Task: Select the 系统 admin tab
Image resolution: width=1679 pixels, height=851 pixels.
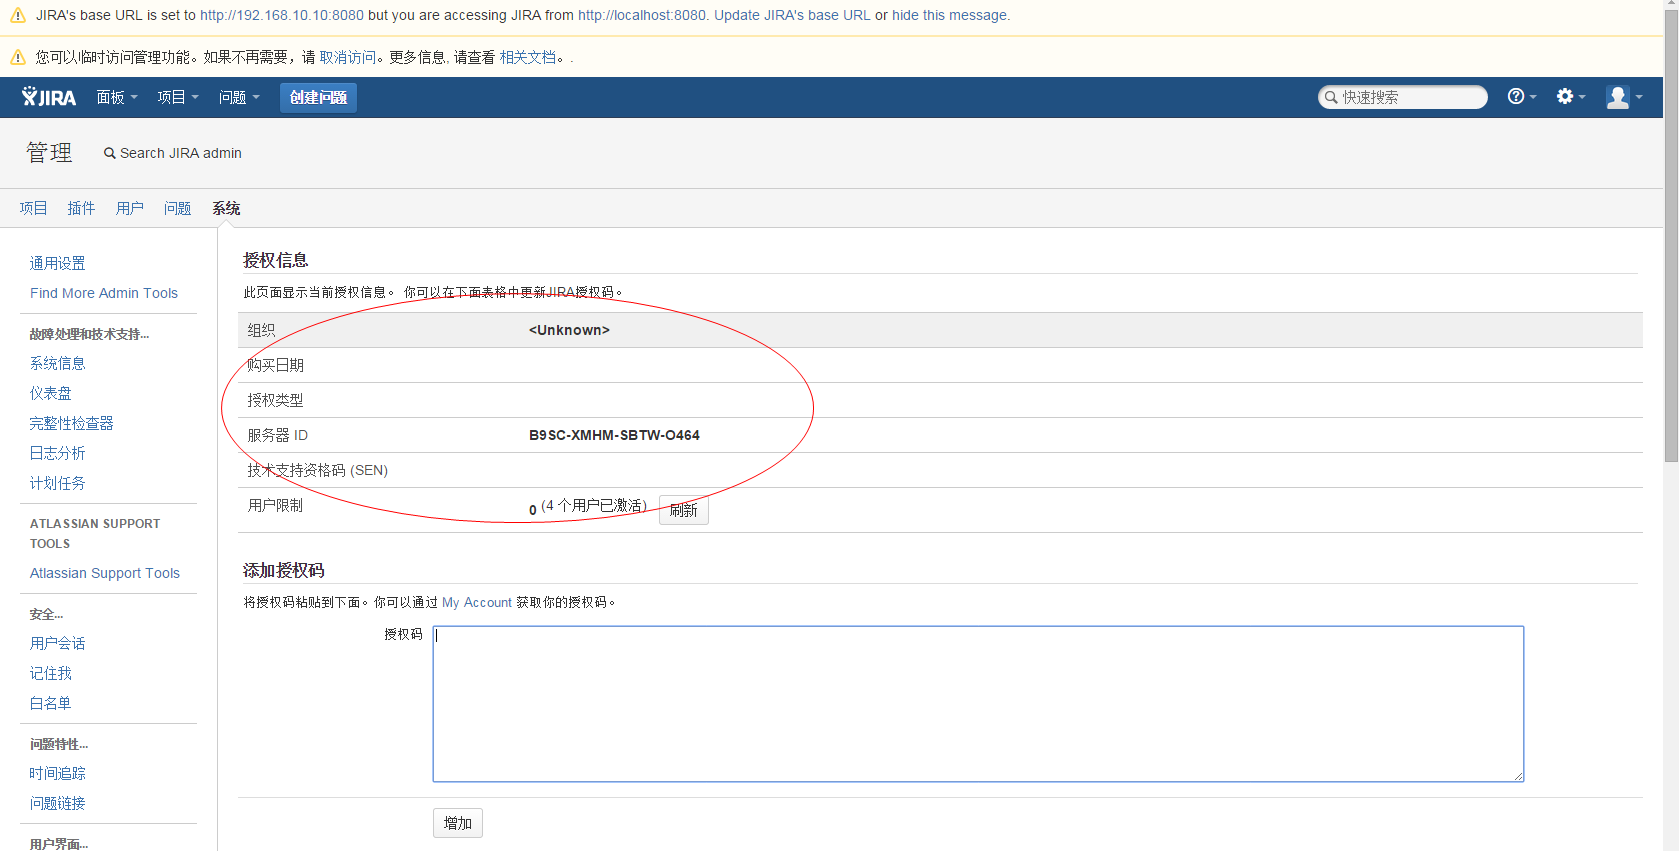Action: click(x=226, y=208)
